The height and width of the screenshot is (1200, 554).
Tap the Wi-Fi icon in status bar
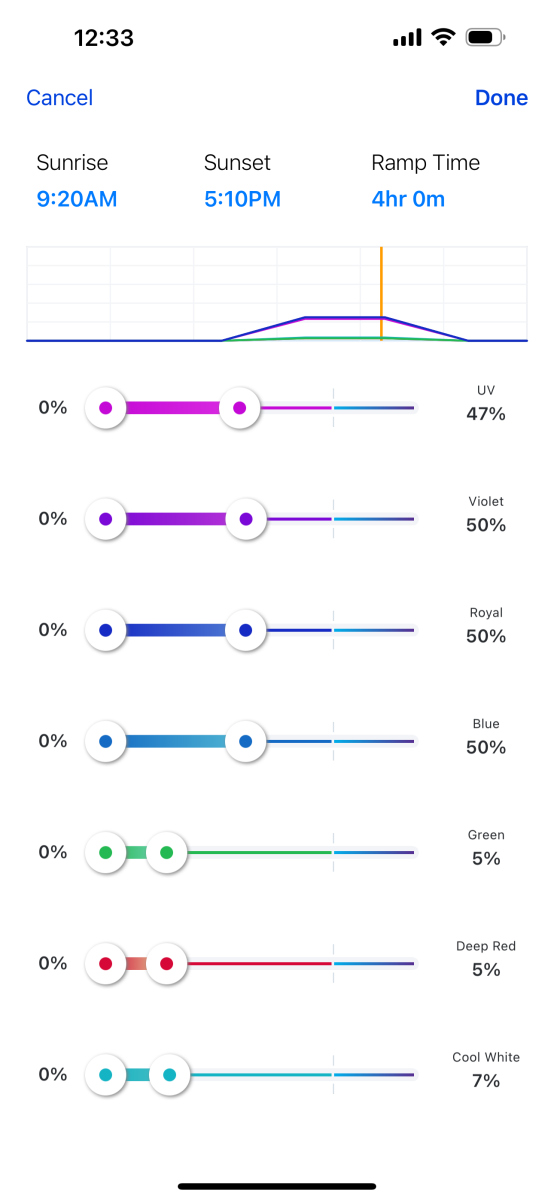(x=442, y=38)
